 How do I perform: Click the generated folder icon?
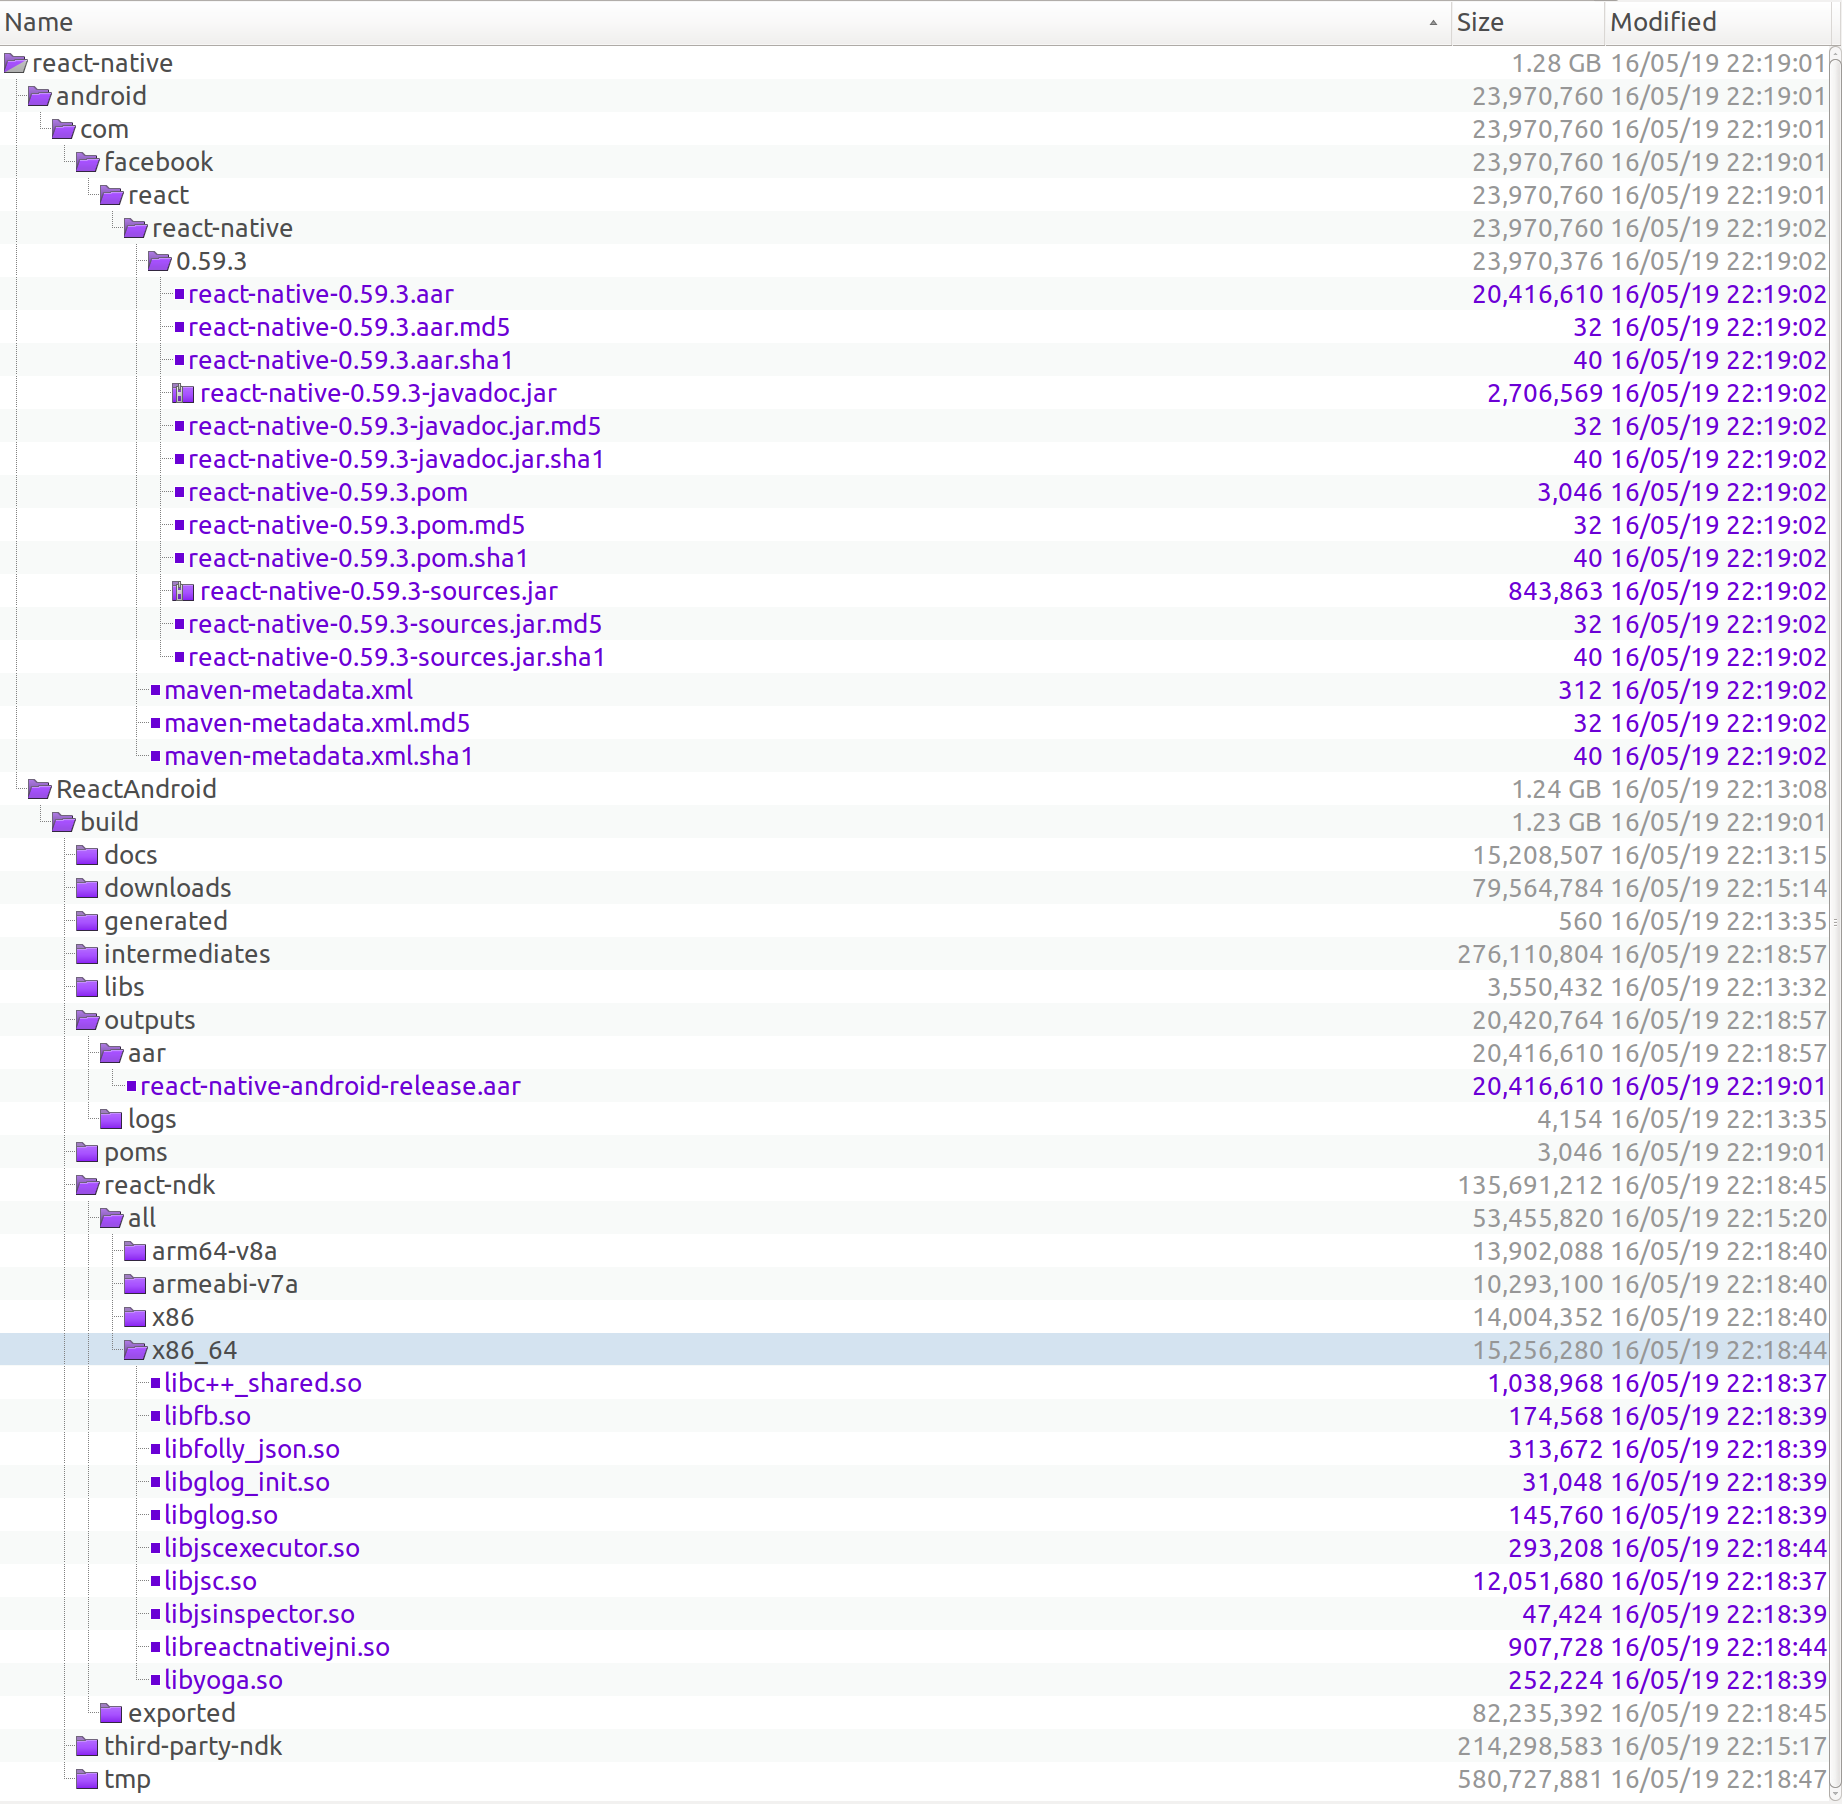[x=87, y=922]
